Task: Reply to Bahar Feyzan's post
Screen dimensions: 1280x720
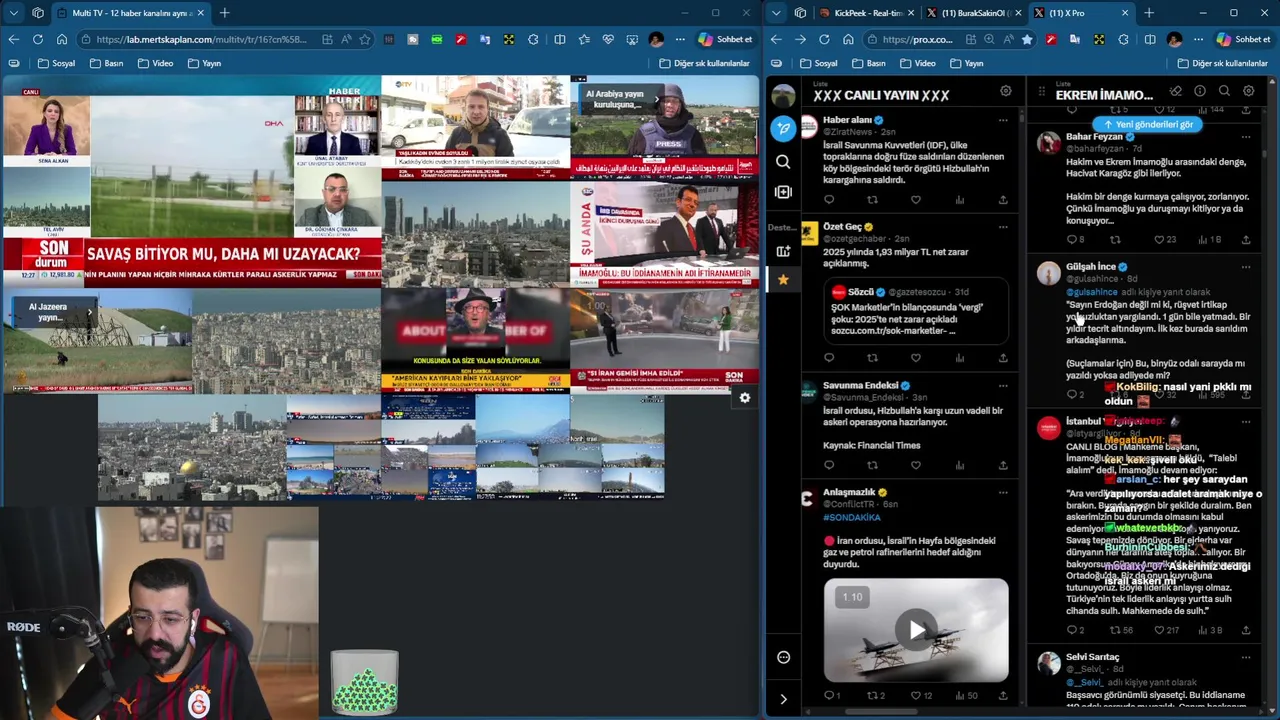Action: coord(1074,240)
